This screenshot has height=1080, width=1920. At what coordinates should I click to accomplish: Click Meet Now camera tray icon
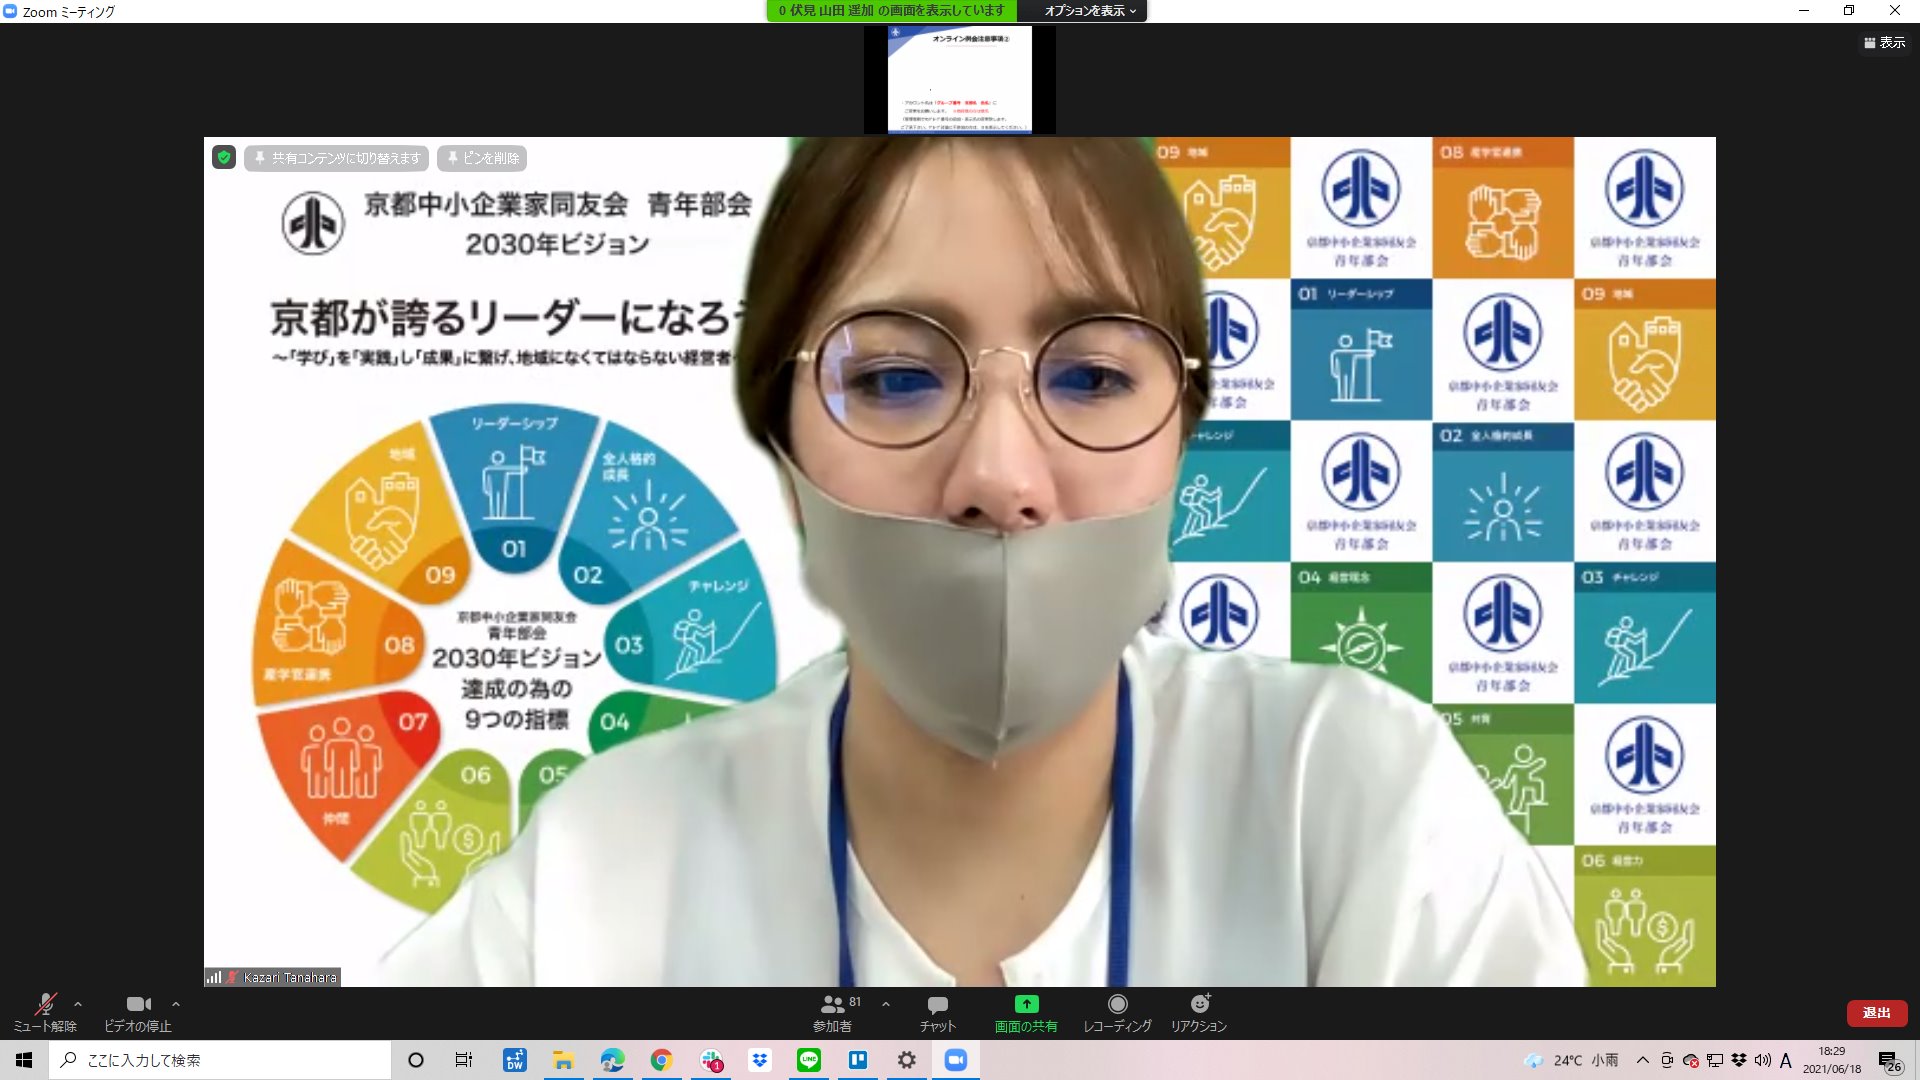coord(1666,1060)
